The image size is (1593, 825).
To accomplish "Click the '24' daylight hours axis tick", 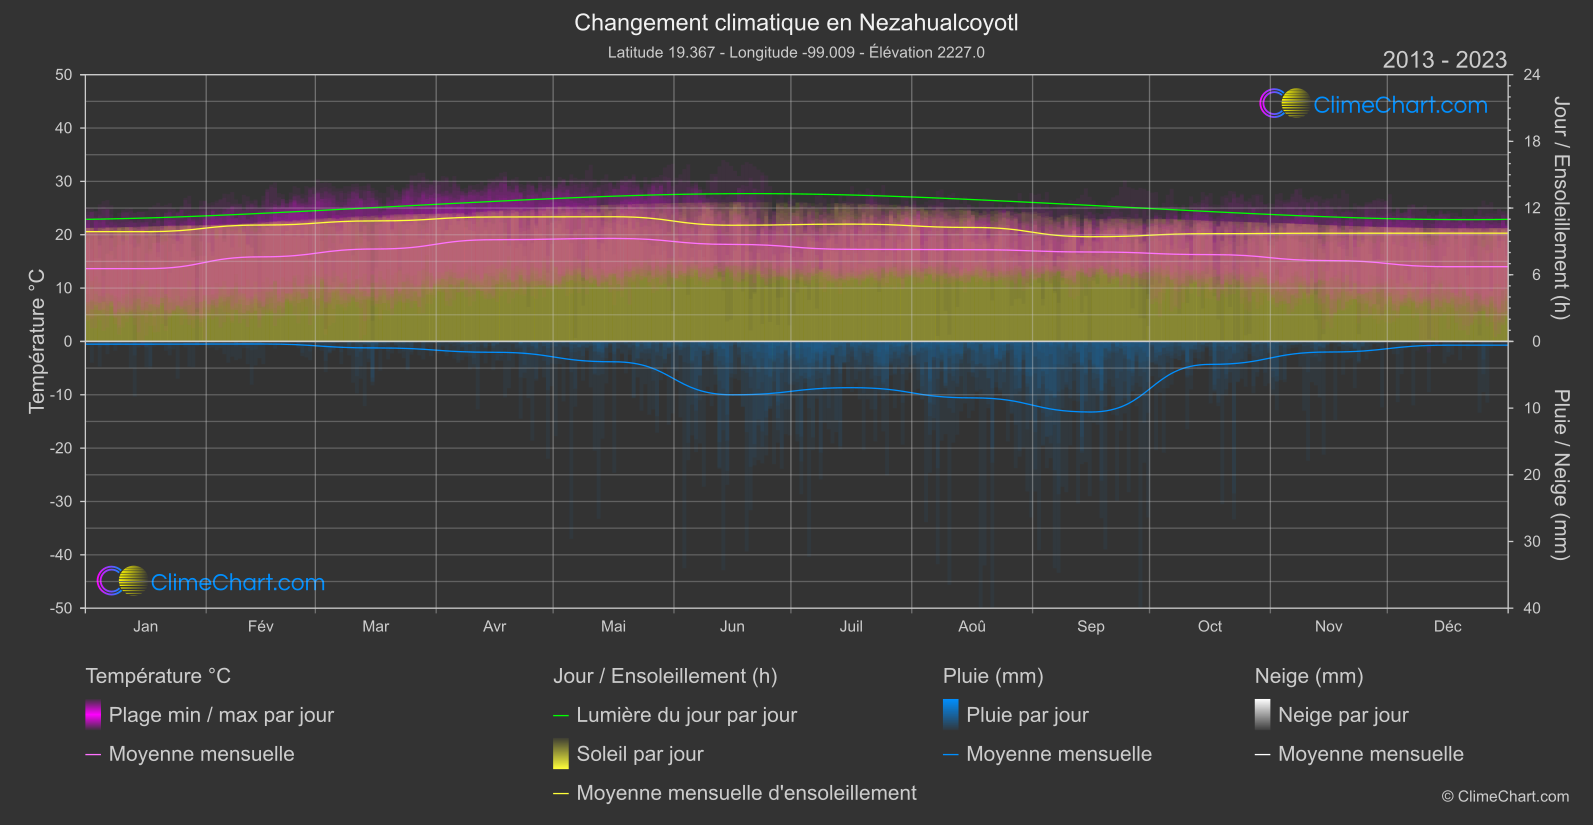I will [x=1532, y=75].
